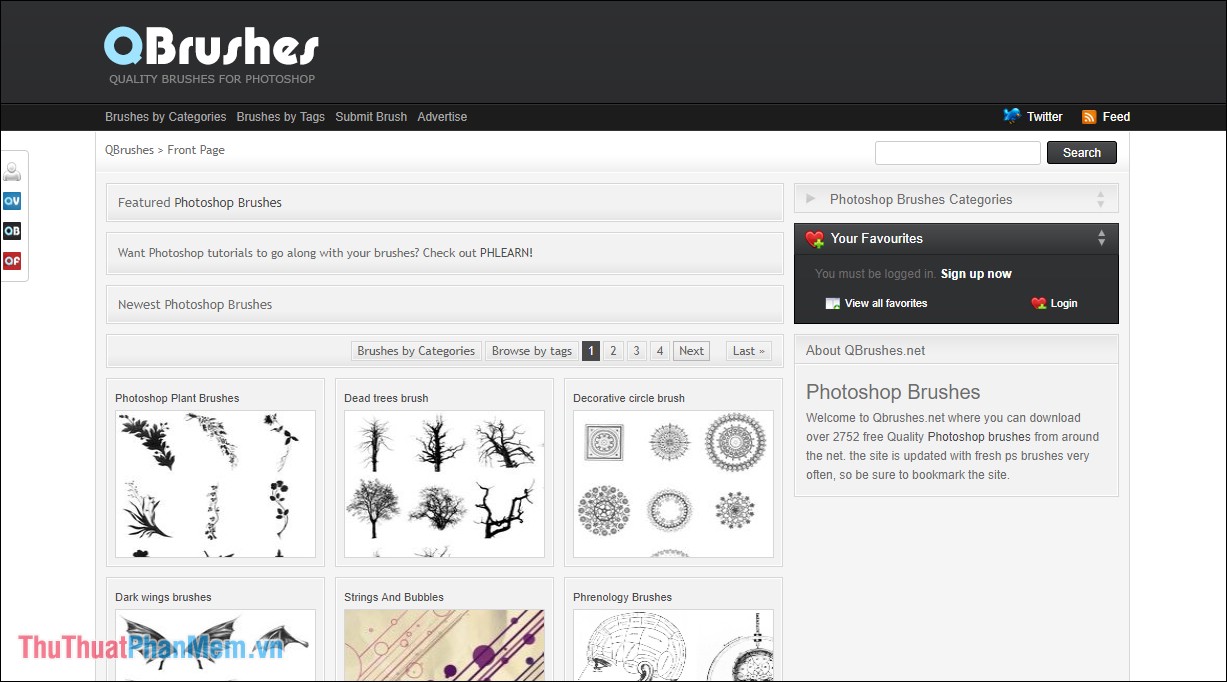
Task: Click inside the search input field
Action: (956, 152)
